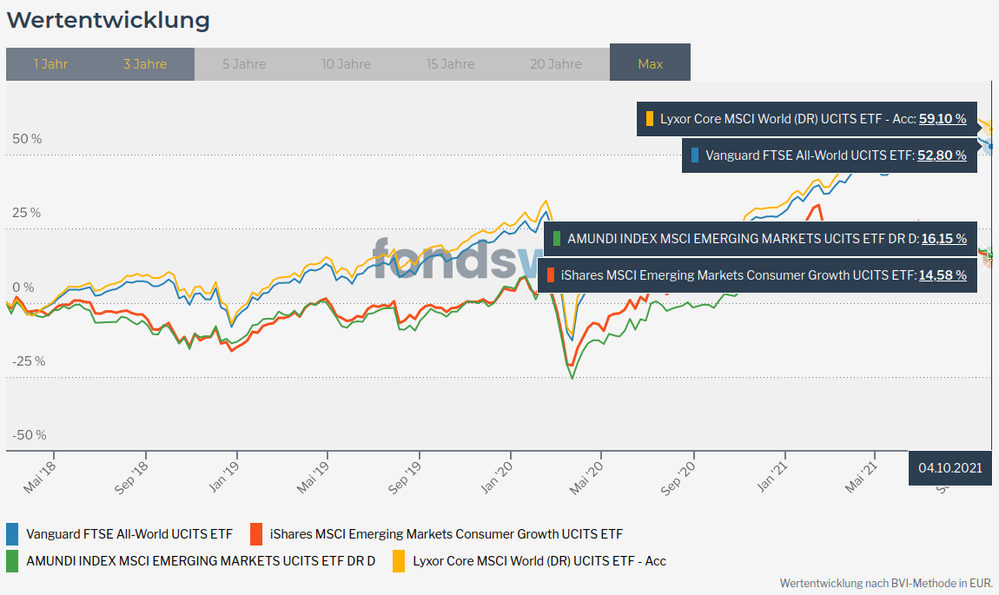Screen dimensions: 999x595
Task: Choose the 10 Jahre period tab
Action: coord(346,64)
